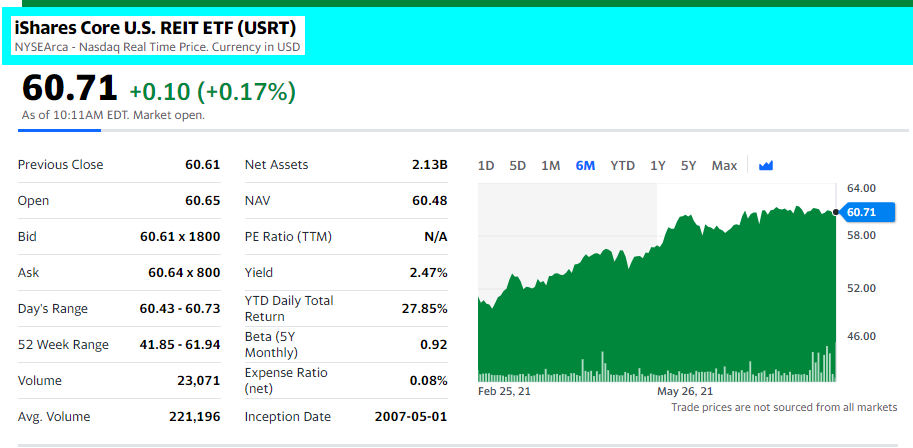Click the Feb 25, 21 axis date

[504, 391]
